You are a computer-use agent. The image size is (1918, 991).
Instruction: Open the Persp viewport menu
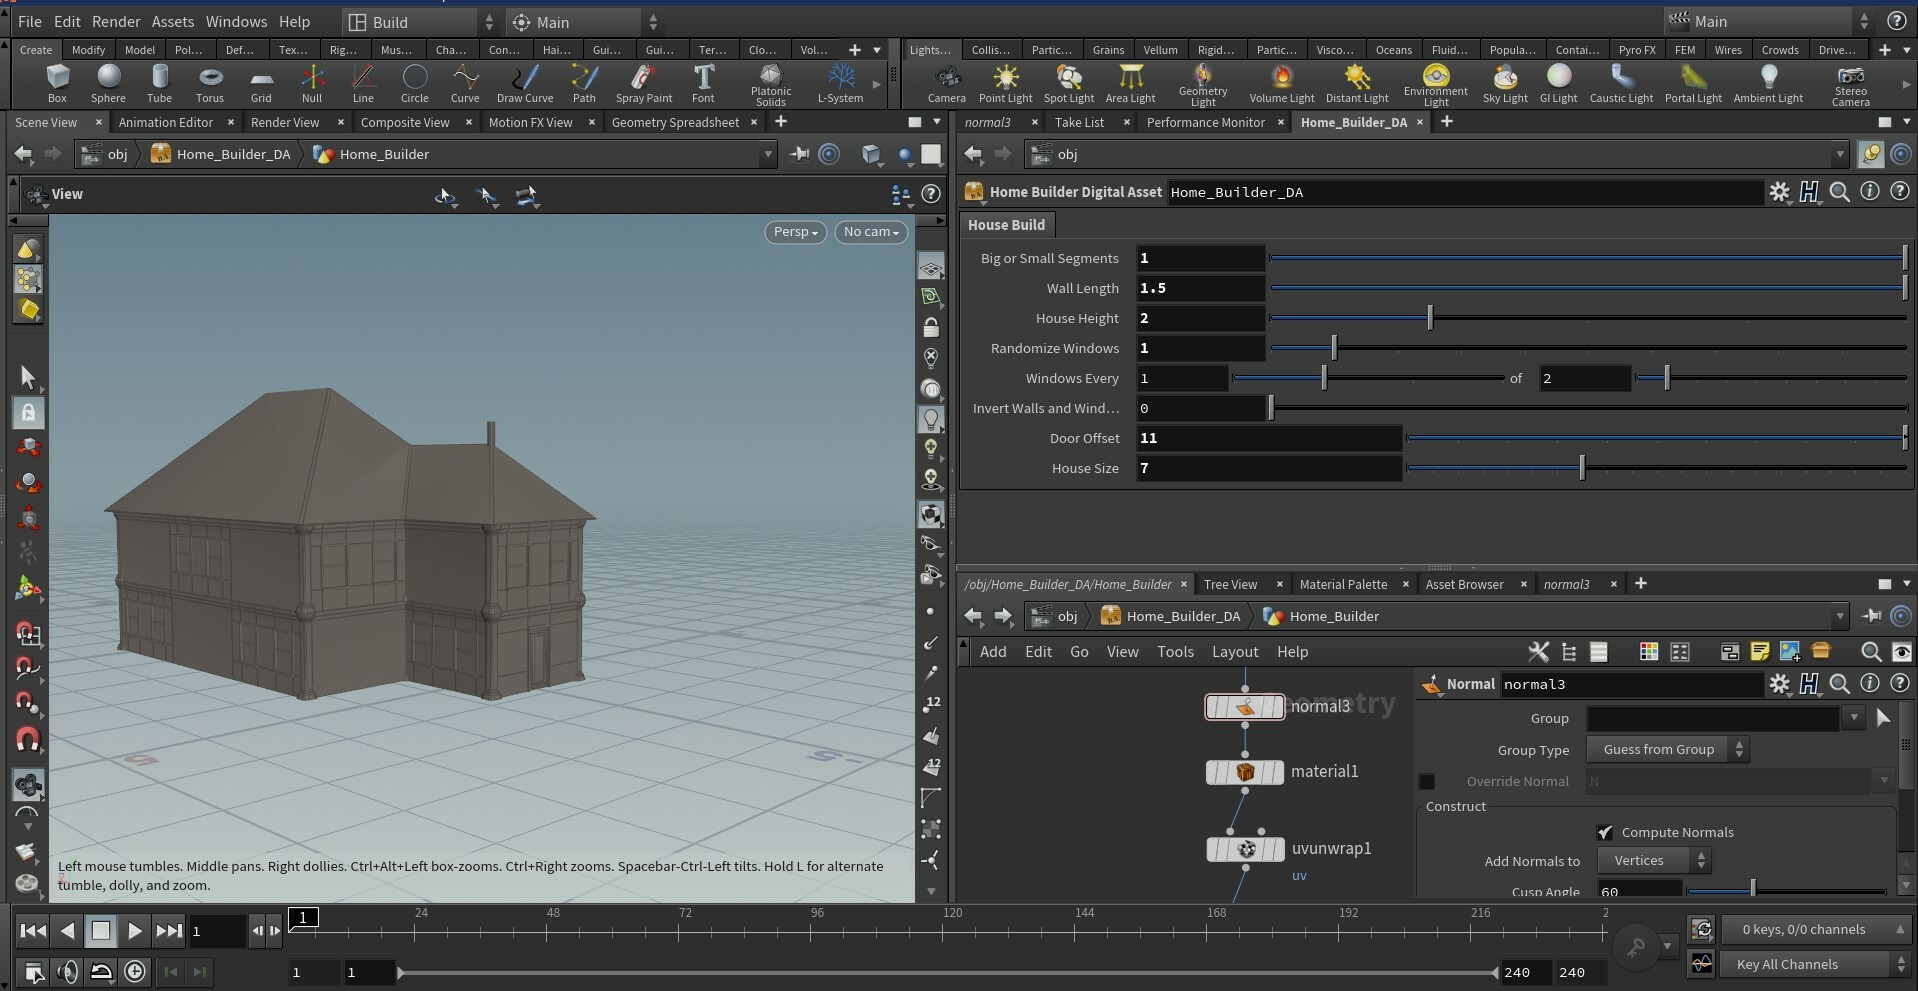794,232
